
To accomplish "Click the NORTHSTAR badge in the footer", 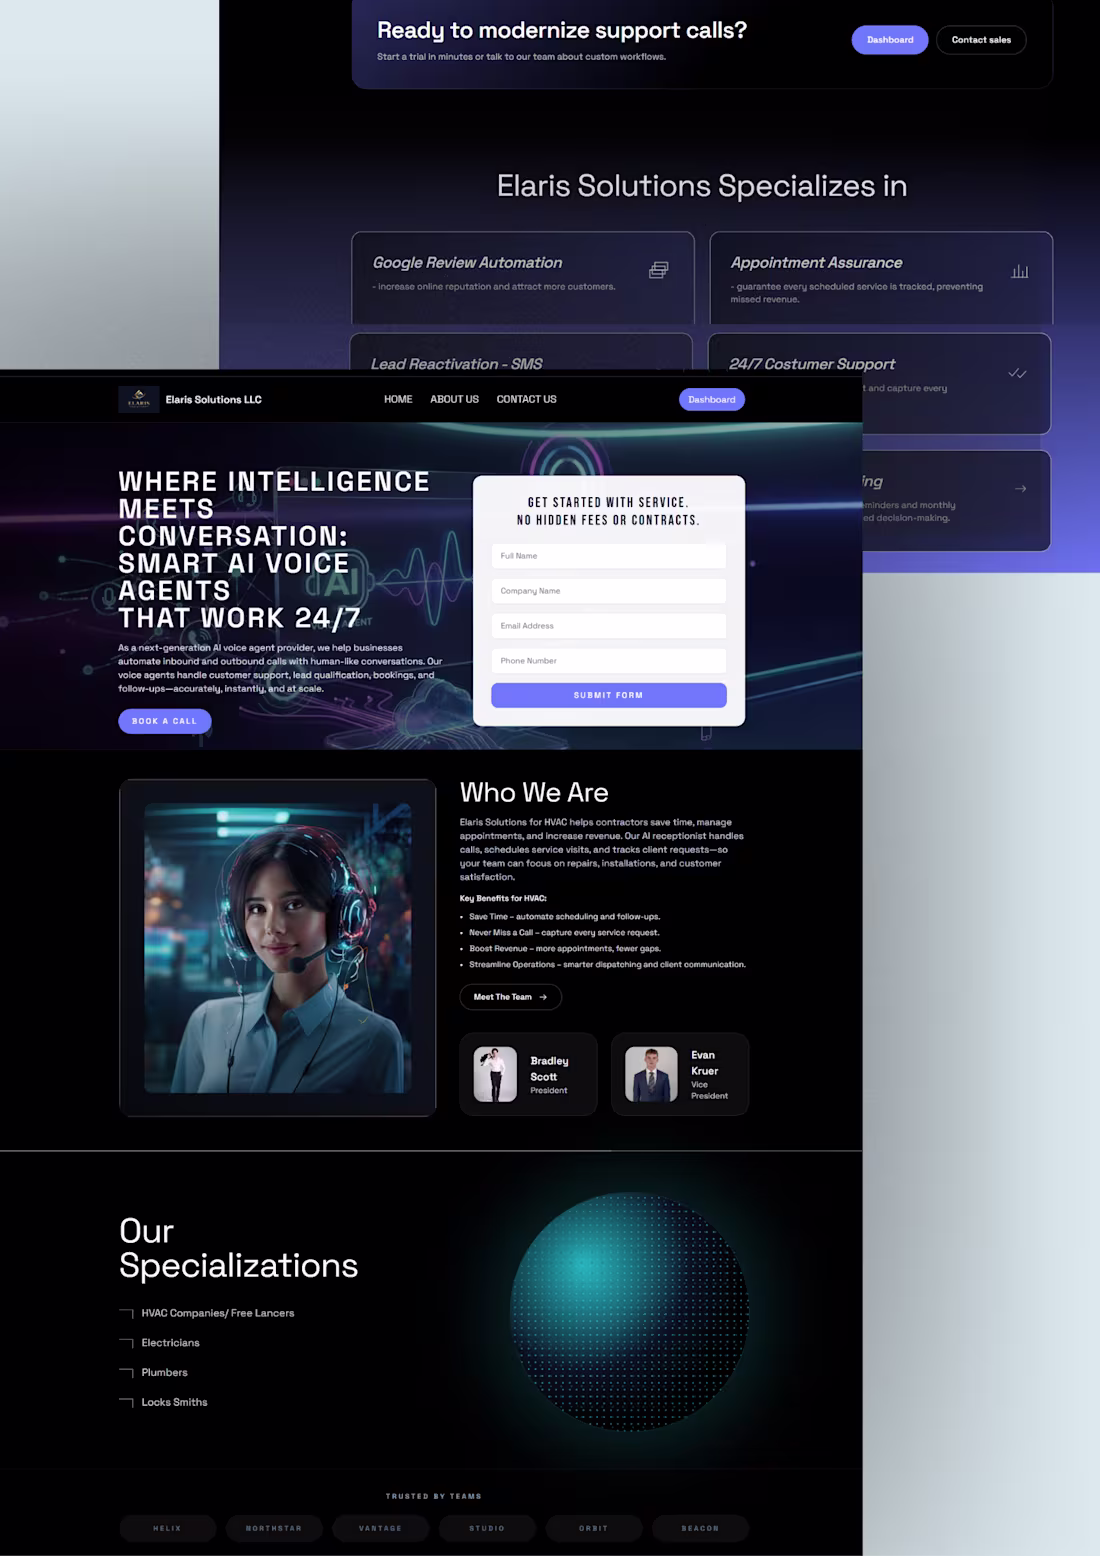I will 274,1528.
